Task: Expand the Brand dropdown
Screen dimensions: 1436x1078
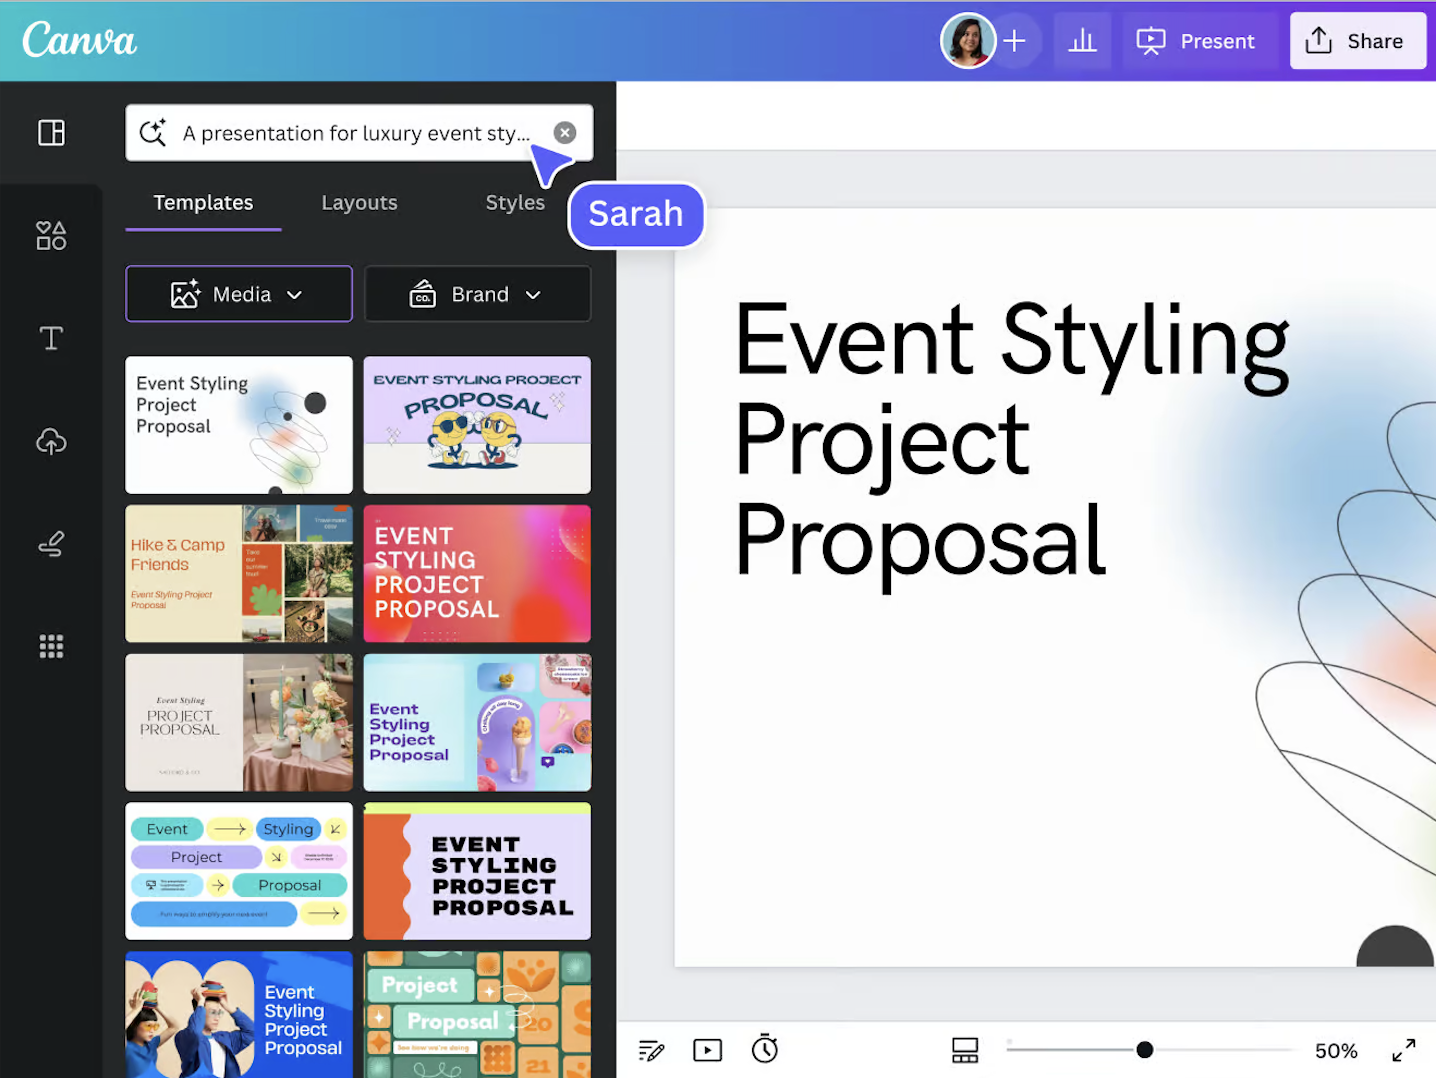Action: (x=478, y=294)
